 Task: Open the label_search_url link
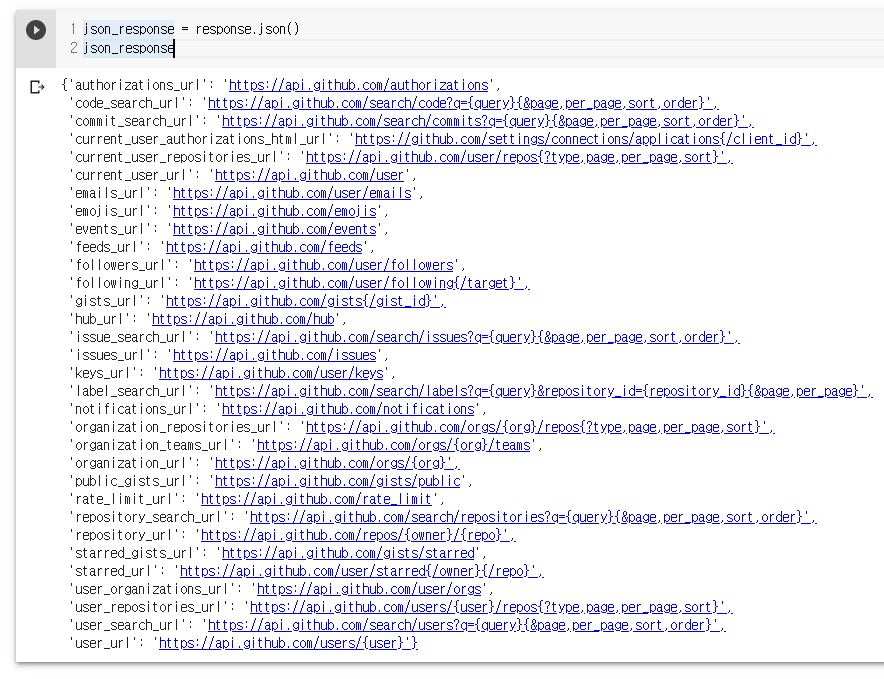(543, 391)
